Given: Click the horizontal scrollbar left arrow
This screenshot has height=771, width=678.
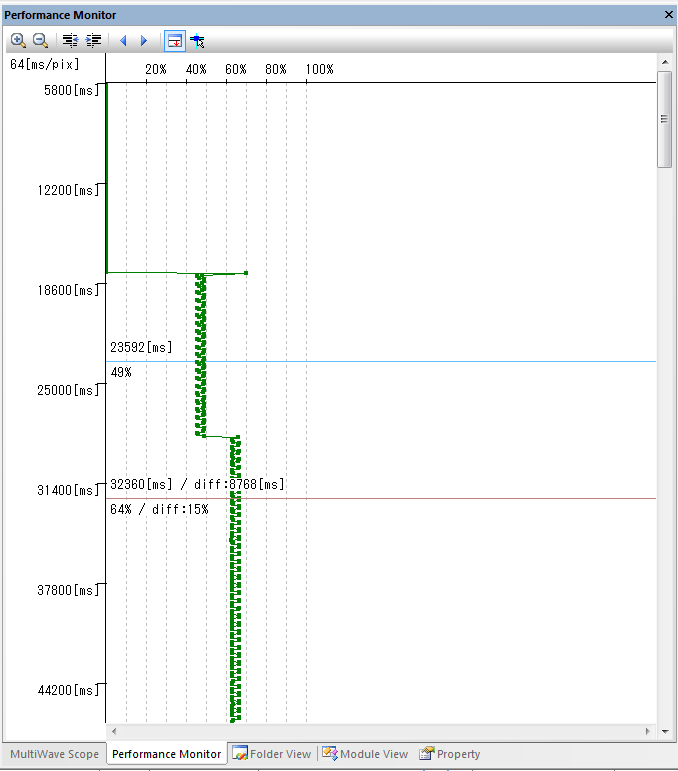Looking at the screenshot, I should tap(113, 731).
